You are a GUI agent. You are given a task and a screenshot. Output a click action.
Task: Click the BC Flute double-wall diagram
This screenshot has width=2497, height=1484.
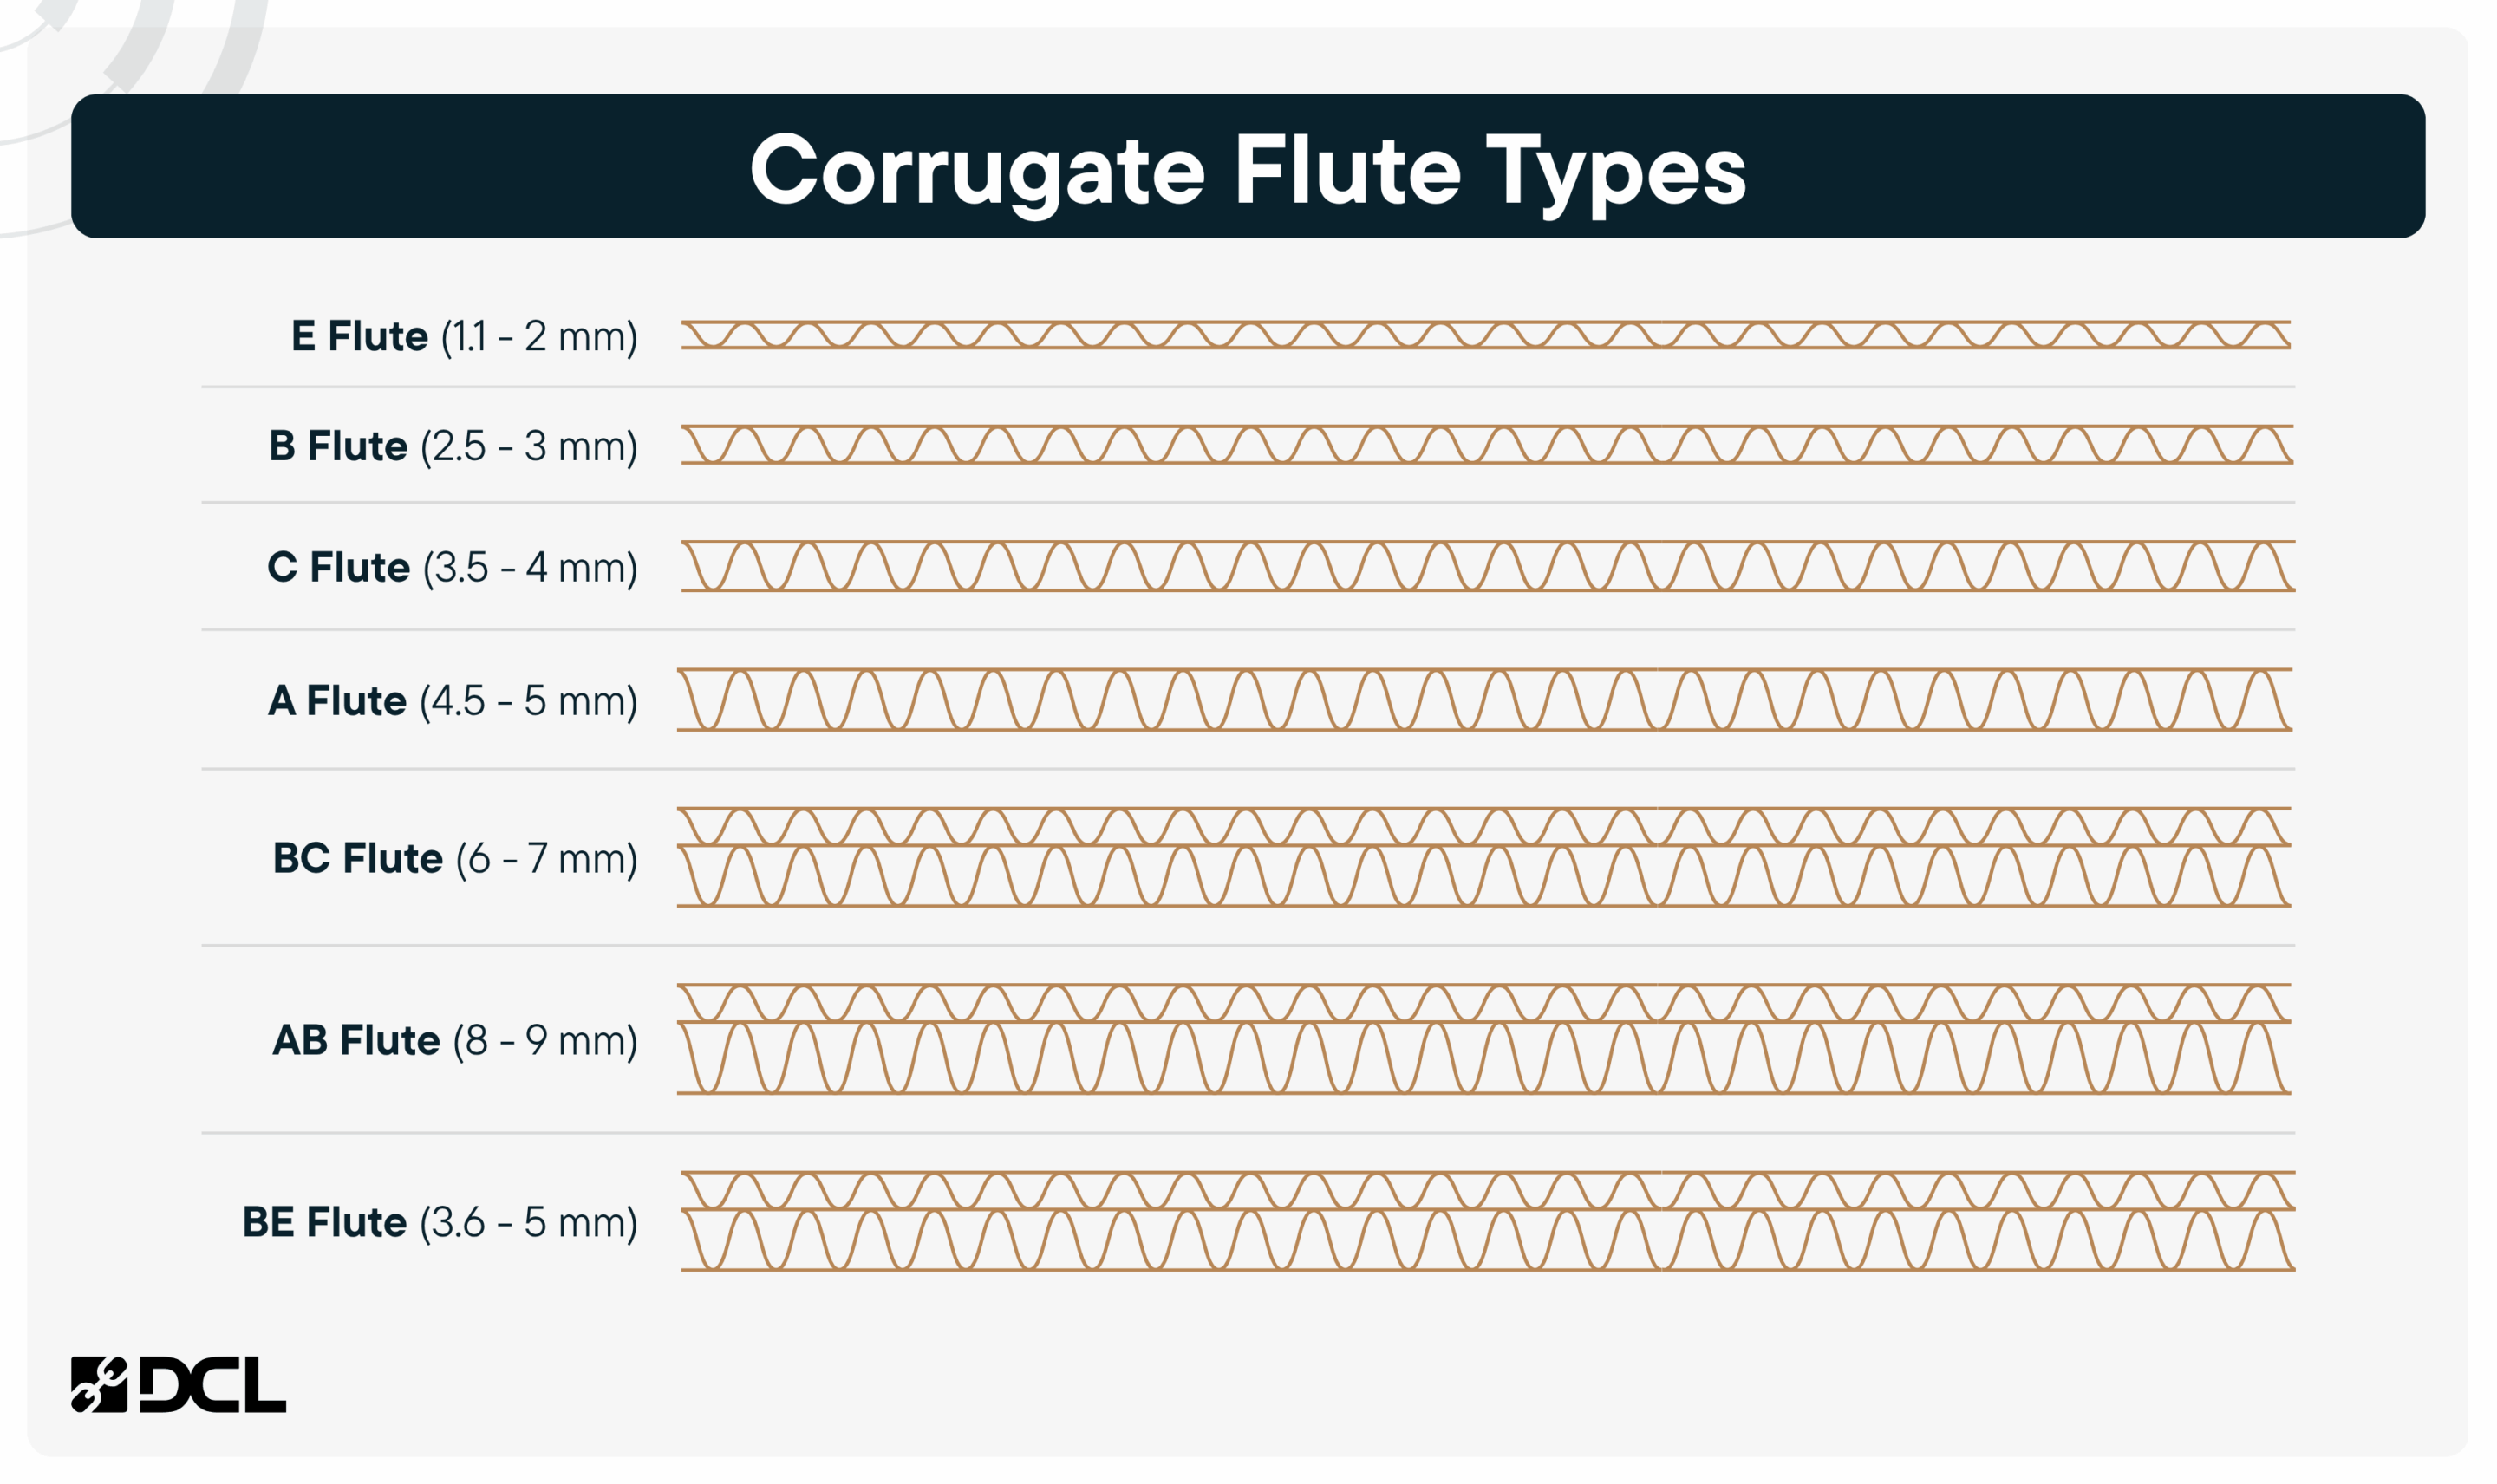point(1484,858)
